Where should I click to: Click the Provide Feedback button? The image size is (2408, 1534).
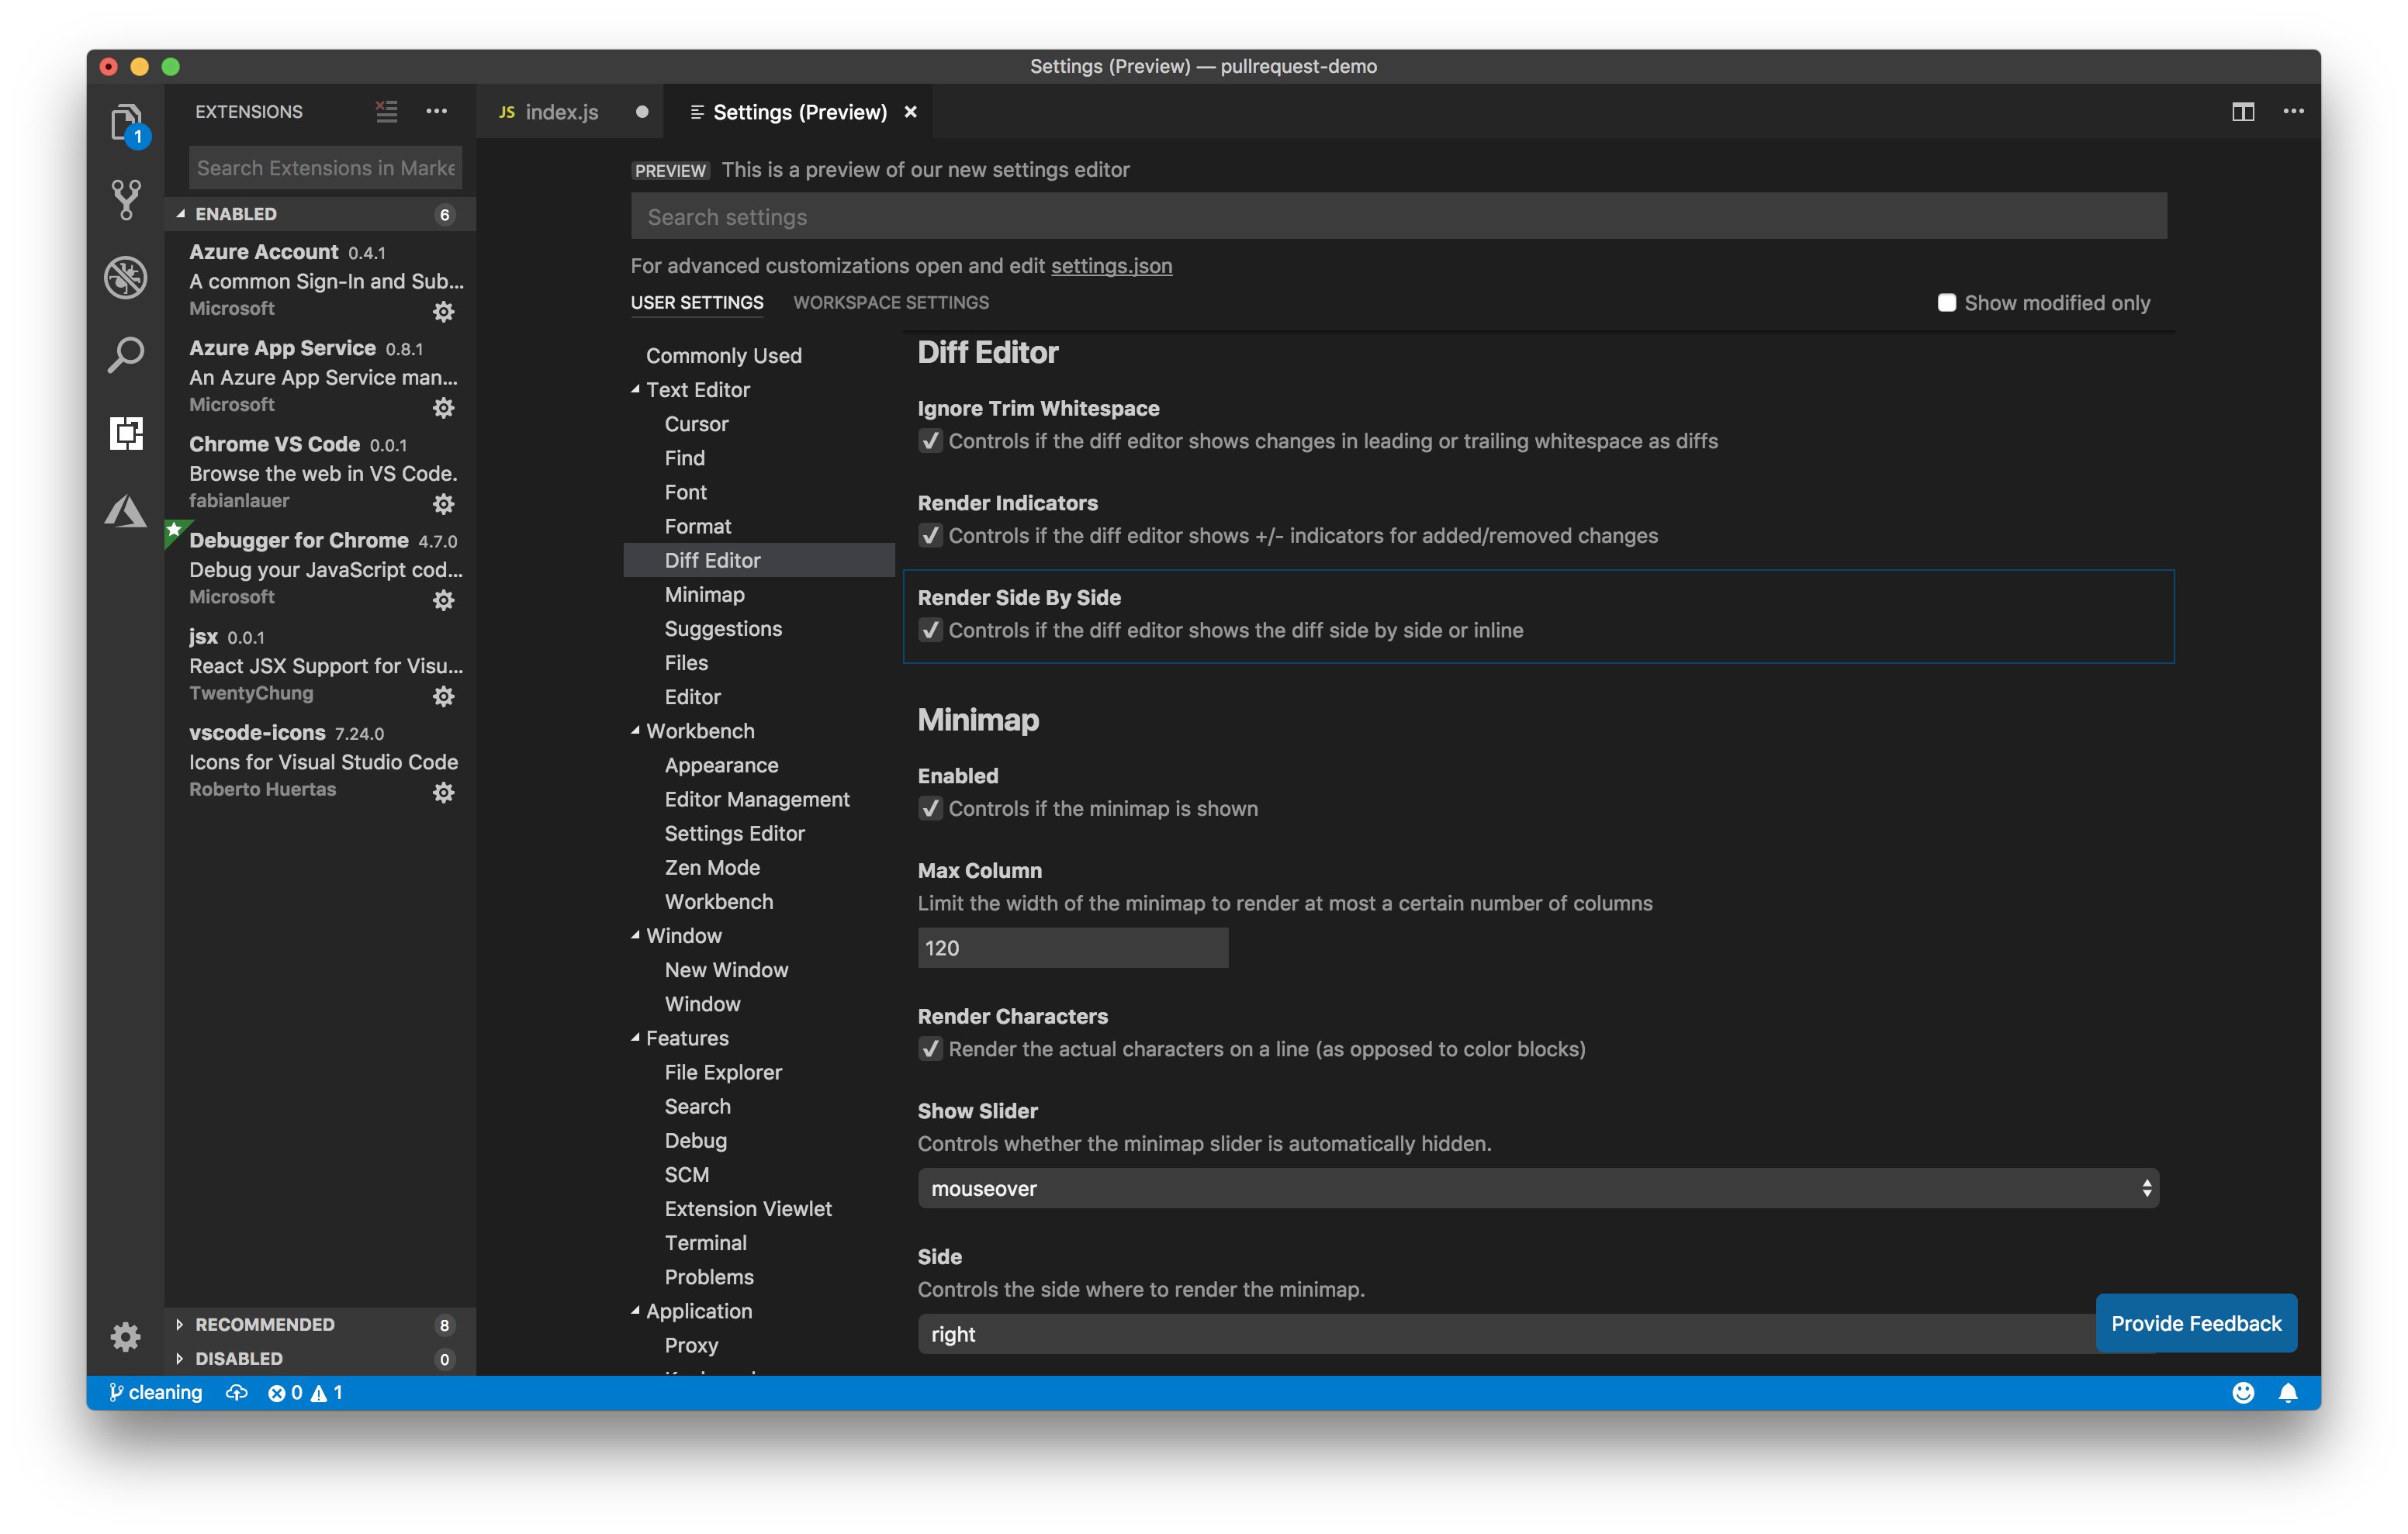[2196, 1322]
